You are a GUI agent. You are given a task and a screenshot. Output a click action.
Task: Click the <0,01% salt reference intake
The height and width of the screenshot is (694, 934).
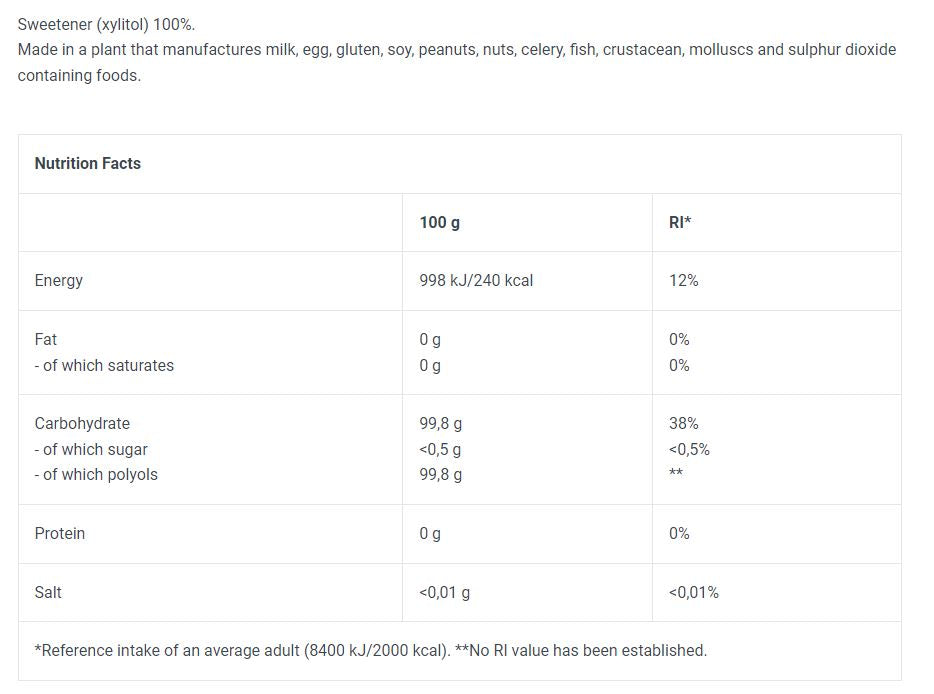pos(694,592)
